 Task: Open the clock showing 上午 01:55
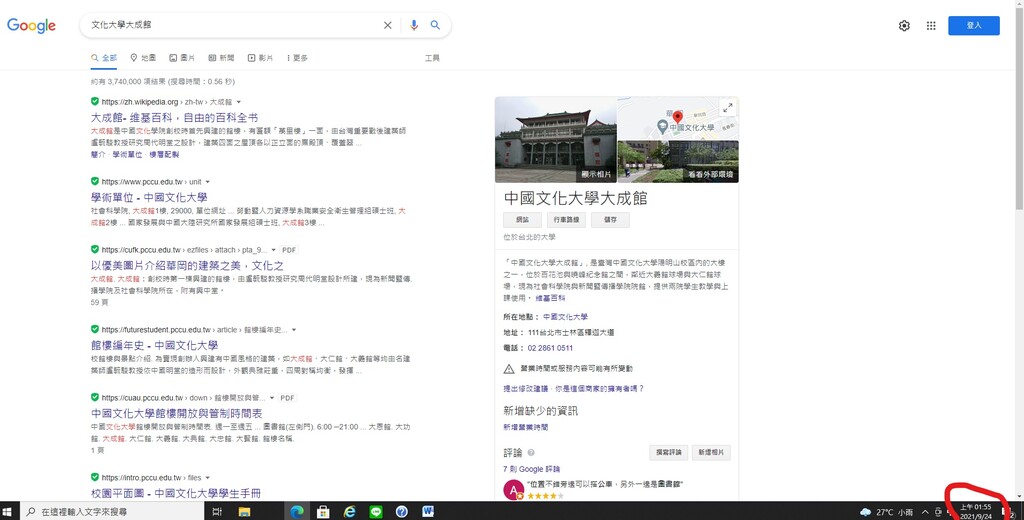[x=976, y=512]
